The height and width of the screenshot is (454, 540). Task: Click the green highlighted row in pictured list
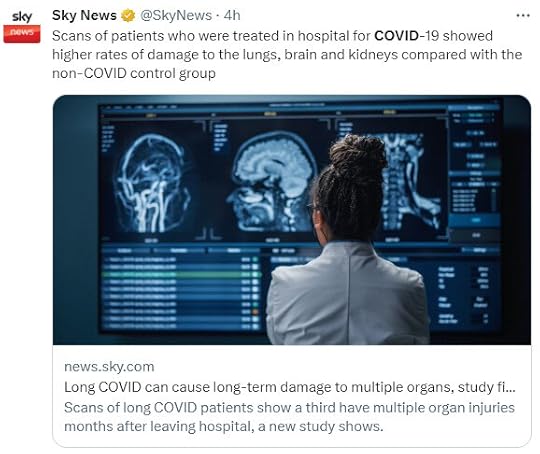(x=181, y=275)
